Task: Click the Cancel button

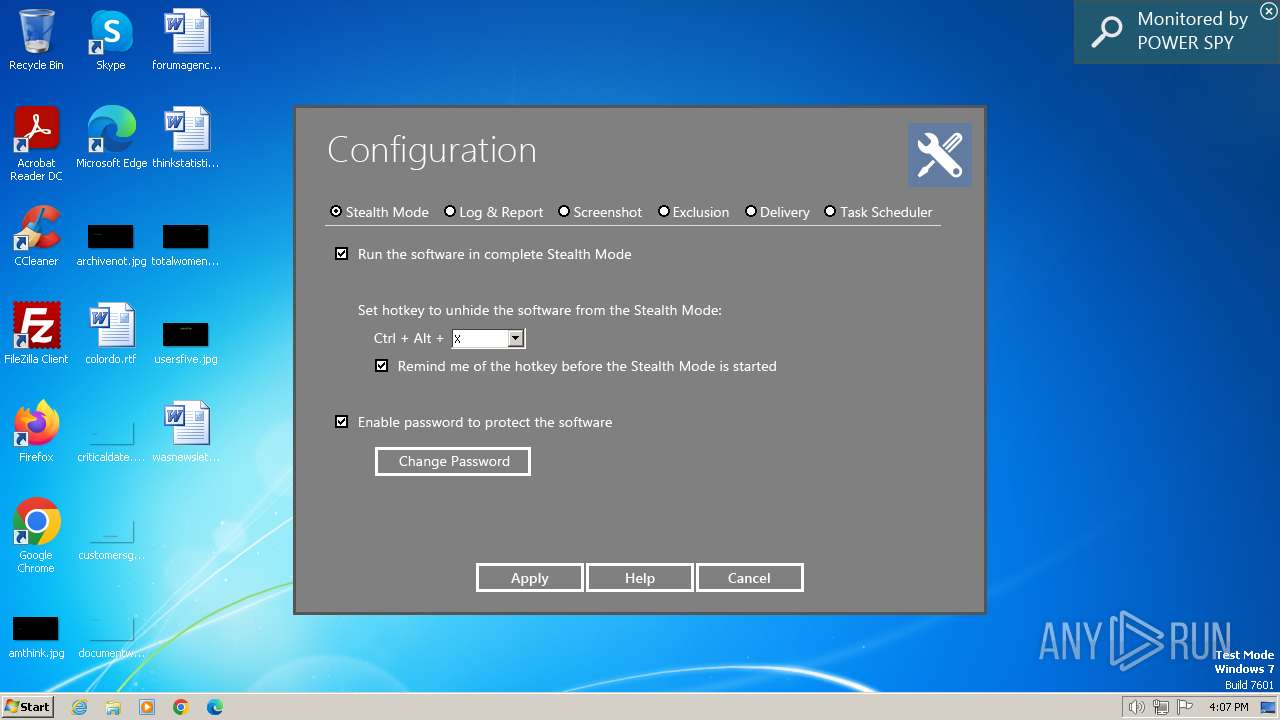Action: click(x=749, y=578)
